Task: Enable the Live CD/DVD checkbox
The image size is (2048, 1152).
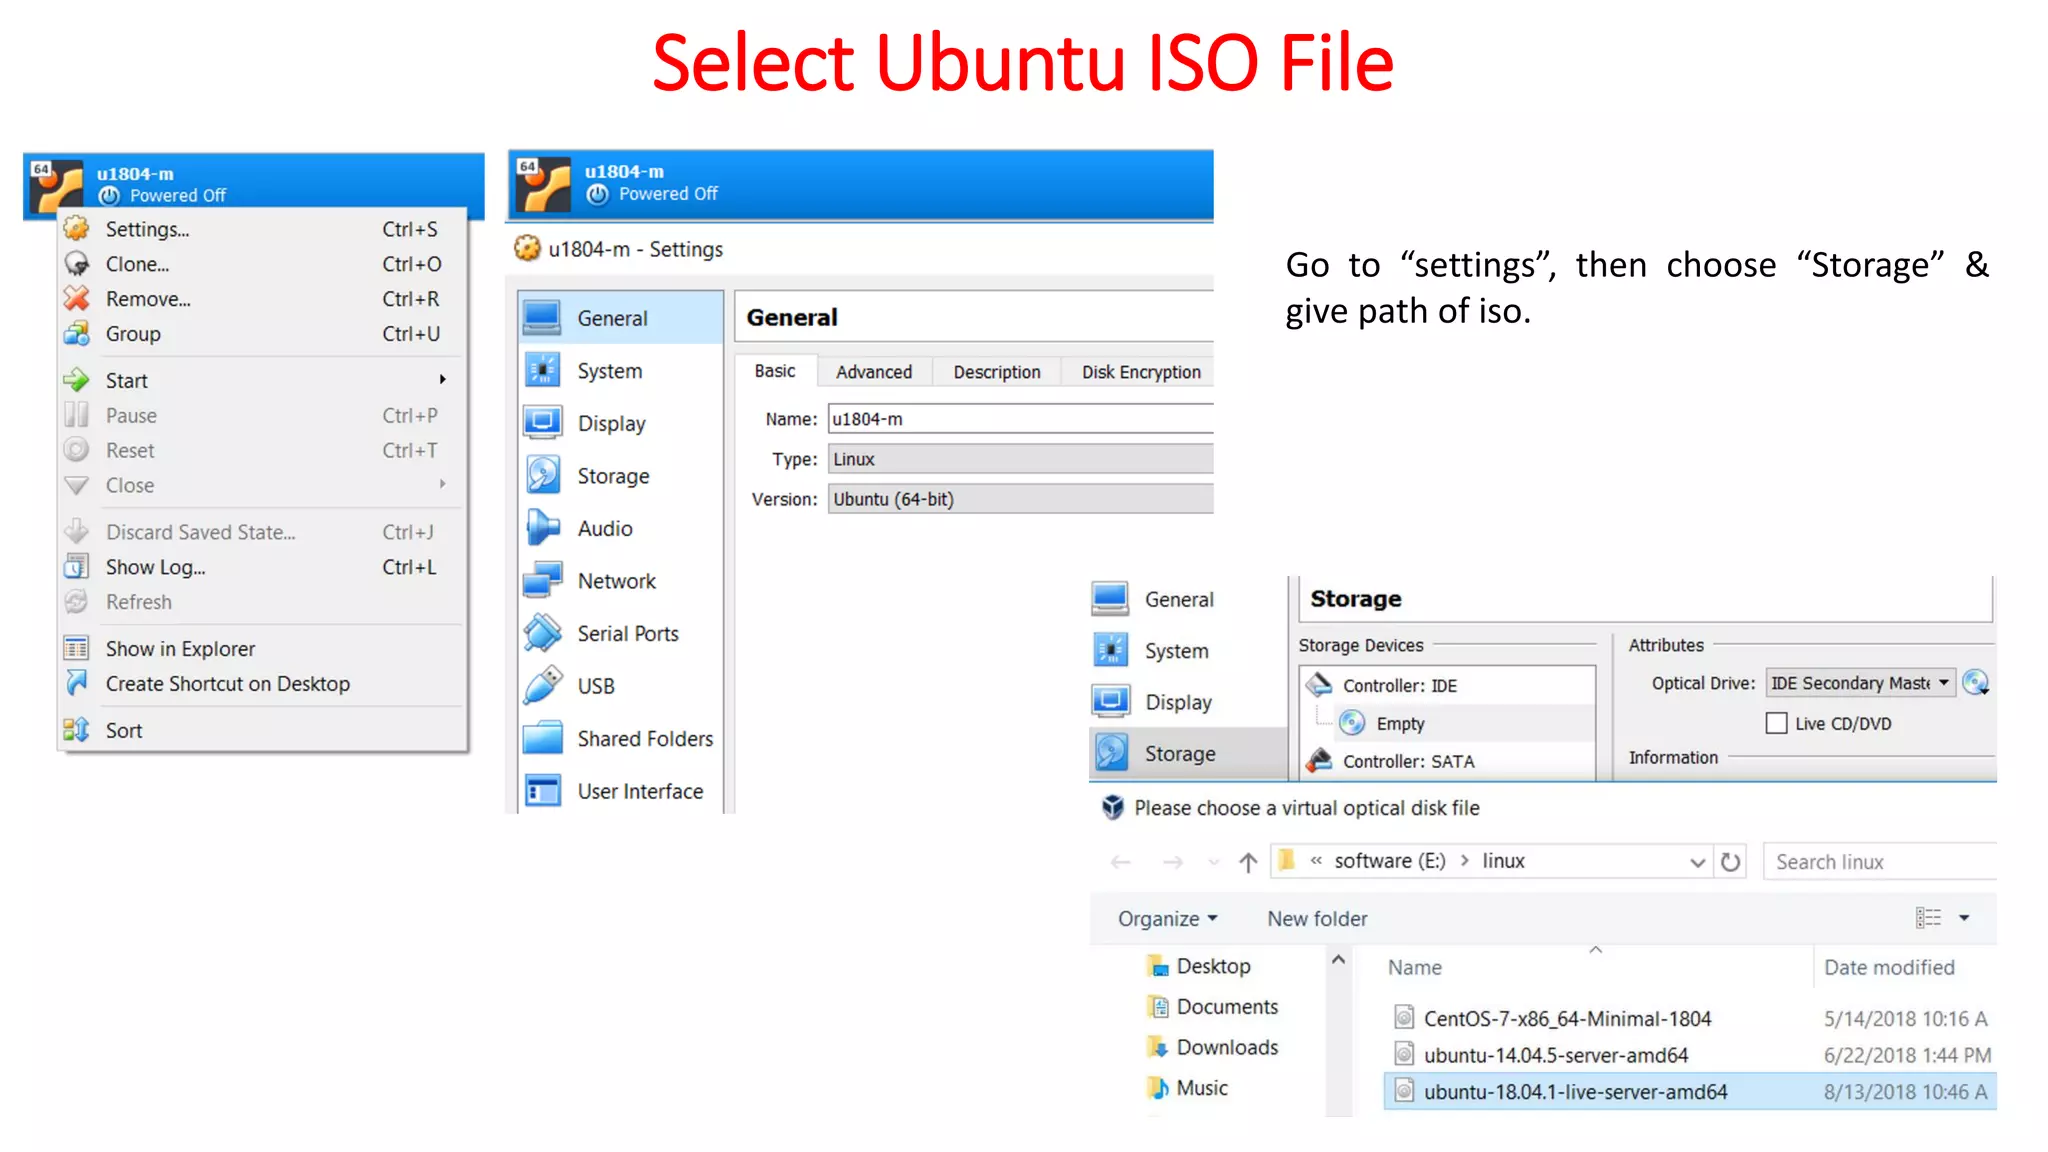Action: (1776, 723)
